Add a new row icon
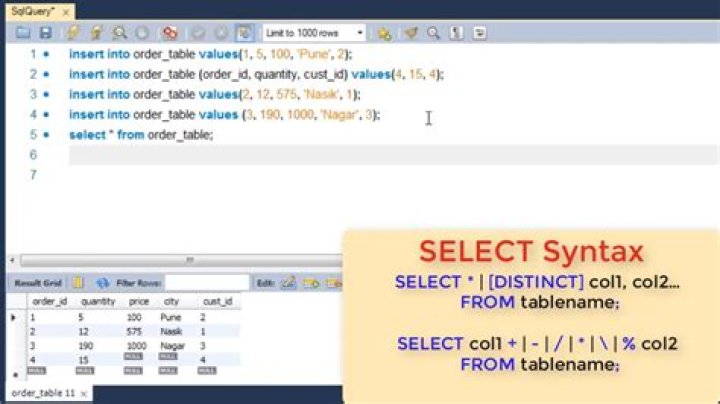This screenshot has height=404, width=720. tap(312, 283)
